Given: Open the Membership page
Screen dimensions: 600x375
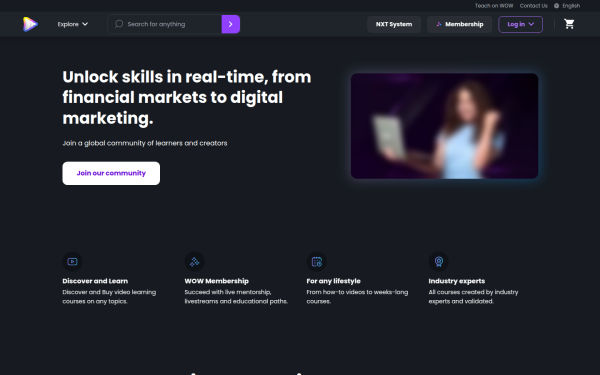Looking at the screenshot, I should click(460, 24).
